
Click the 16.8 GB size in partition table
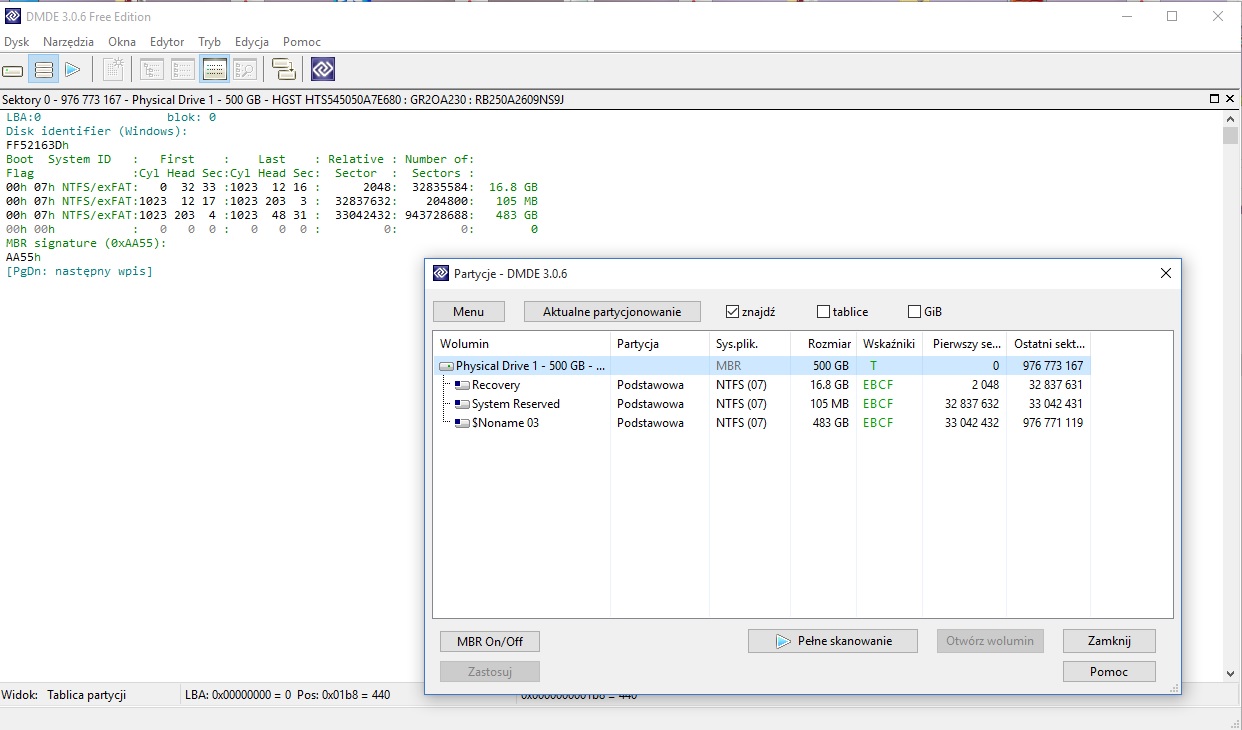(x=513, y=187)
